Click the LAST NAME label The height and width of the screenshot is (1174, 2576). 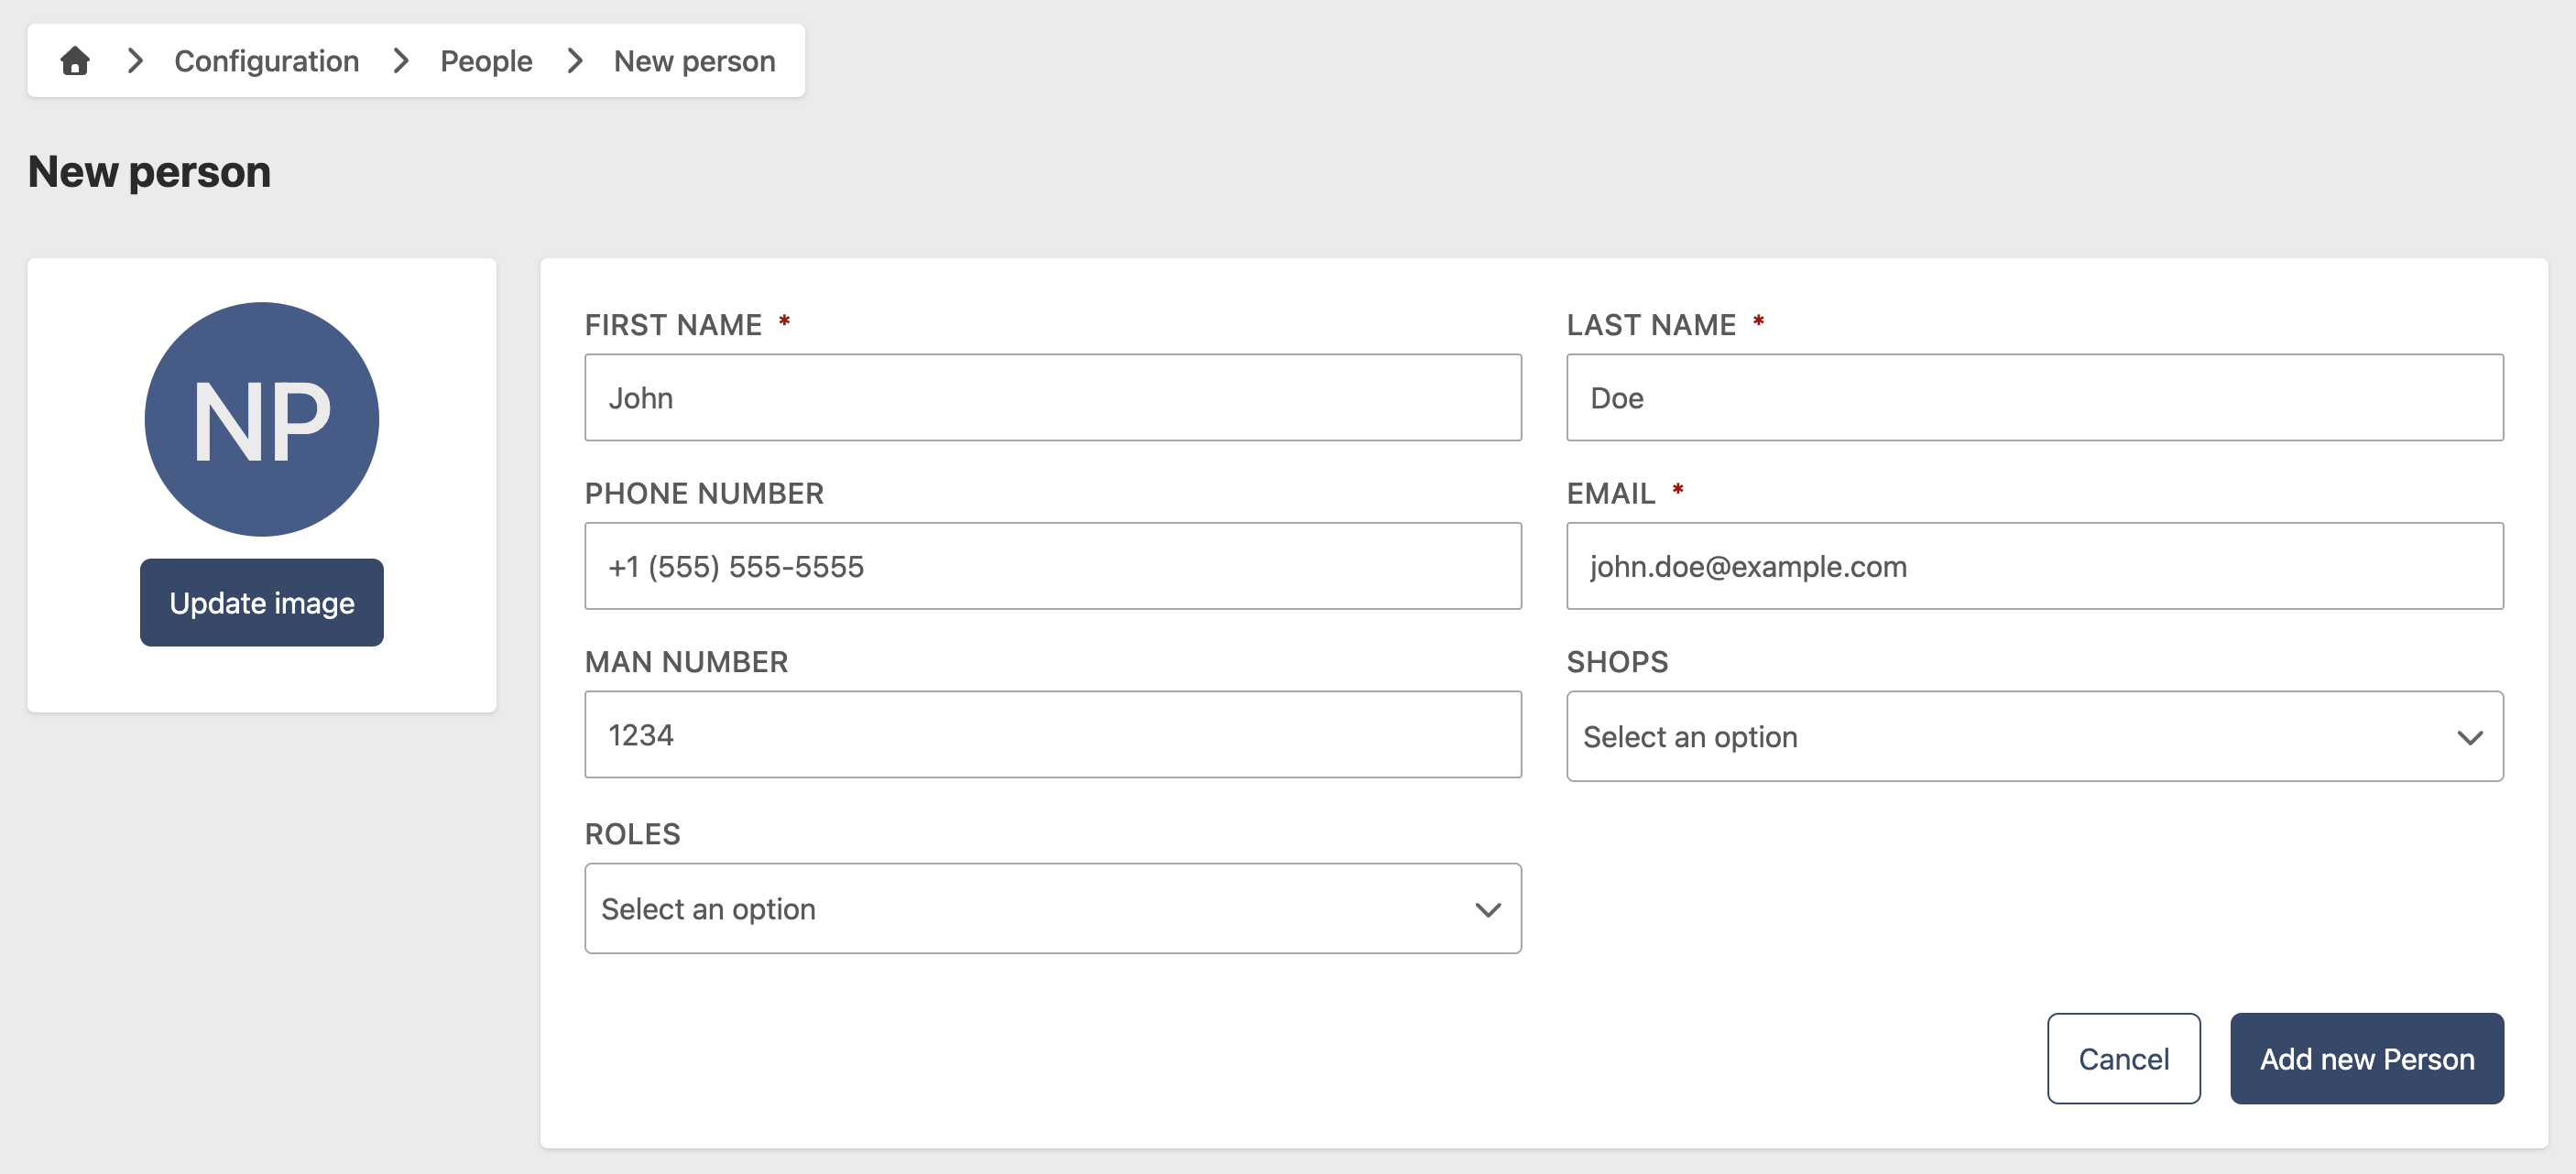pyautogui.click(x=1651, y=325)
